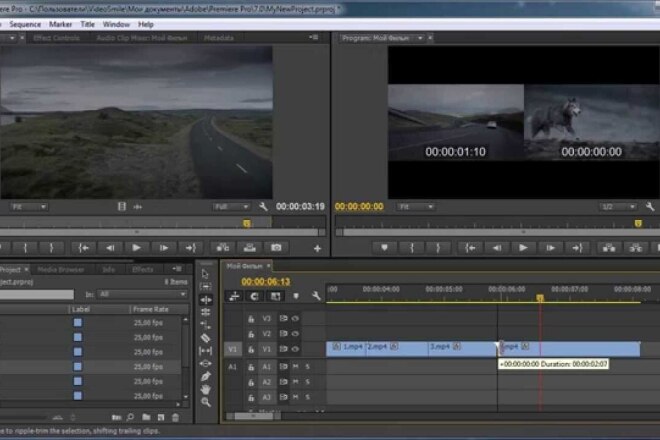Screen dimensions: 660x440
Task: Toggle Linked Selection in timeline header
Action: [x=275, y=296]
